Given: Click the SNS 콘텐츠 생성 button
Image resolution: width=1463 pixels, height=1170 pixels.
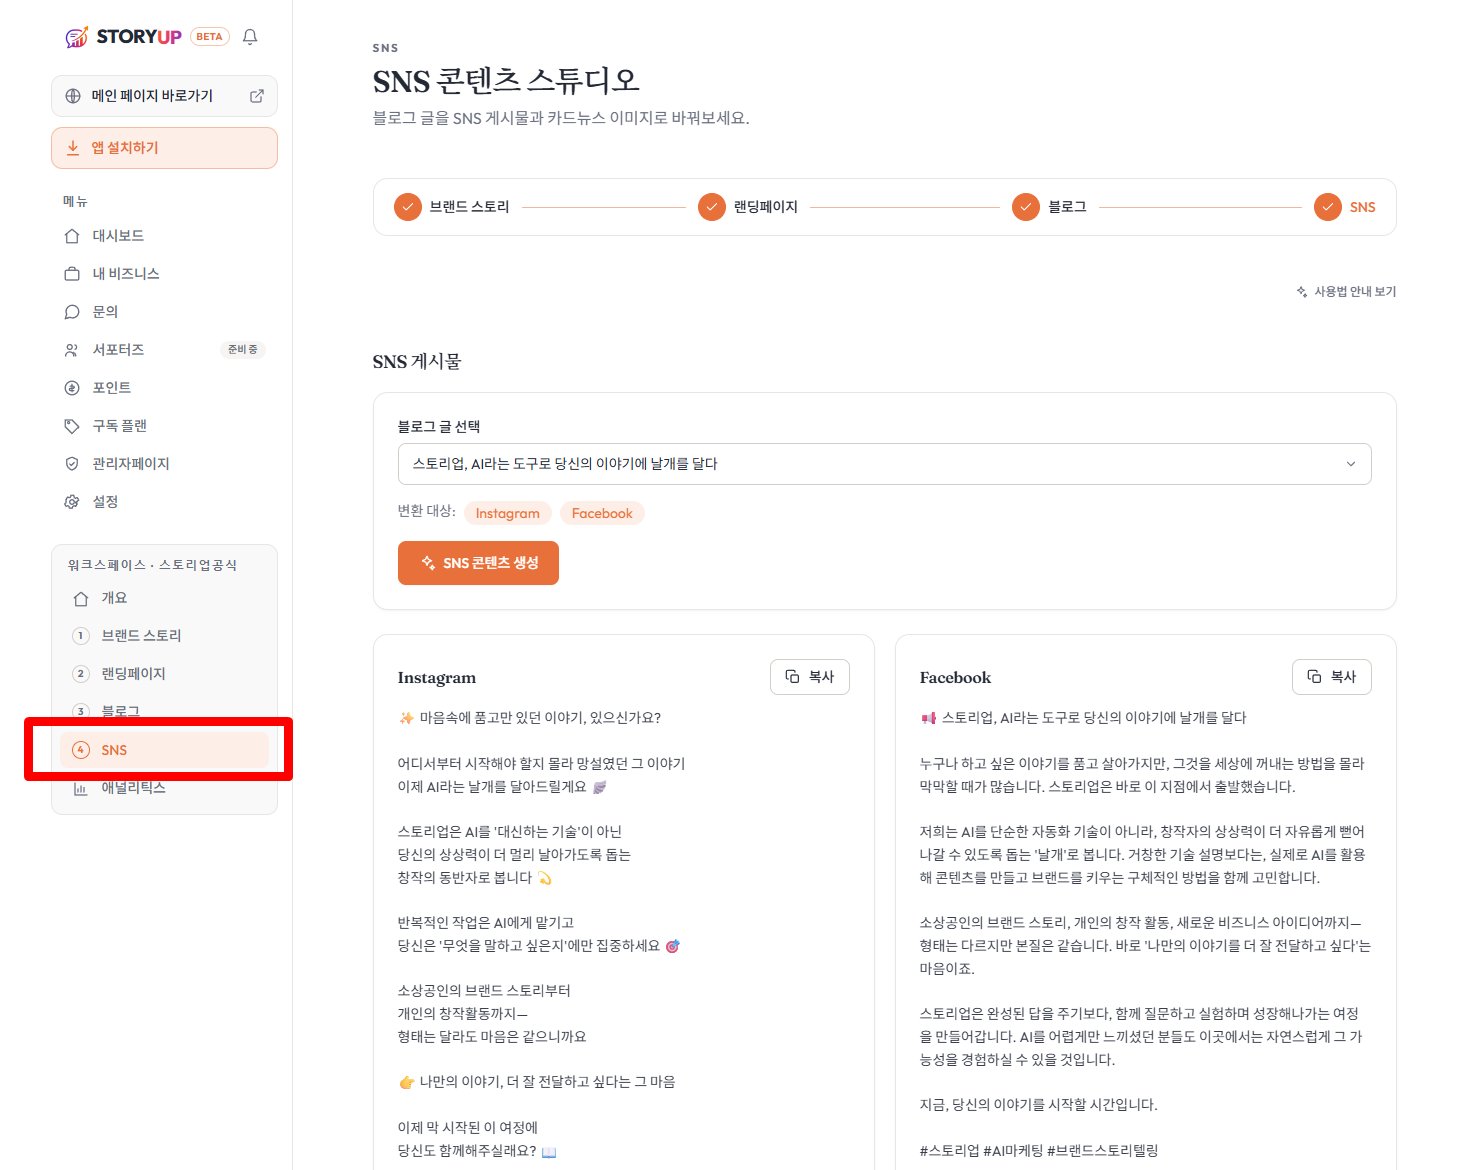Looking at the screenshot, I should (x=478, y=563).
